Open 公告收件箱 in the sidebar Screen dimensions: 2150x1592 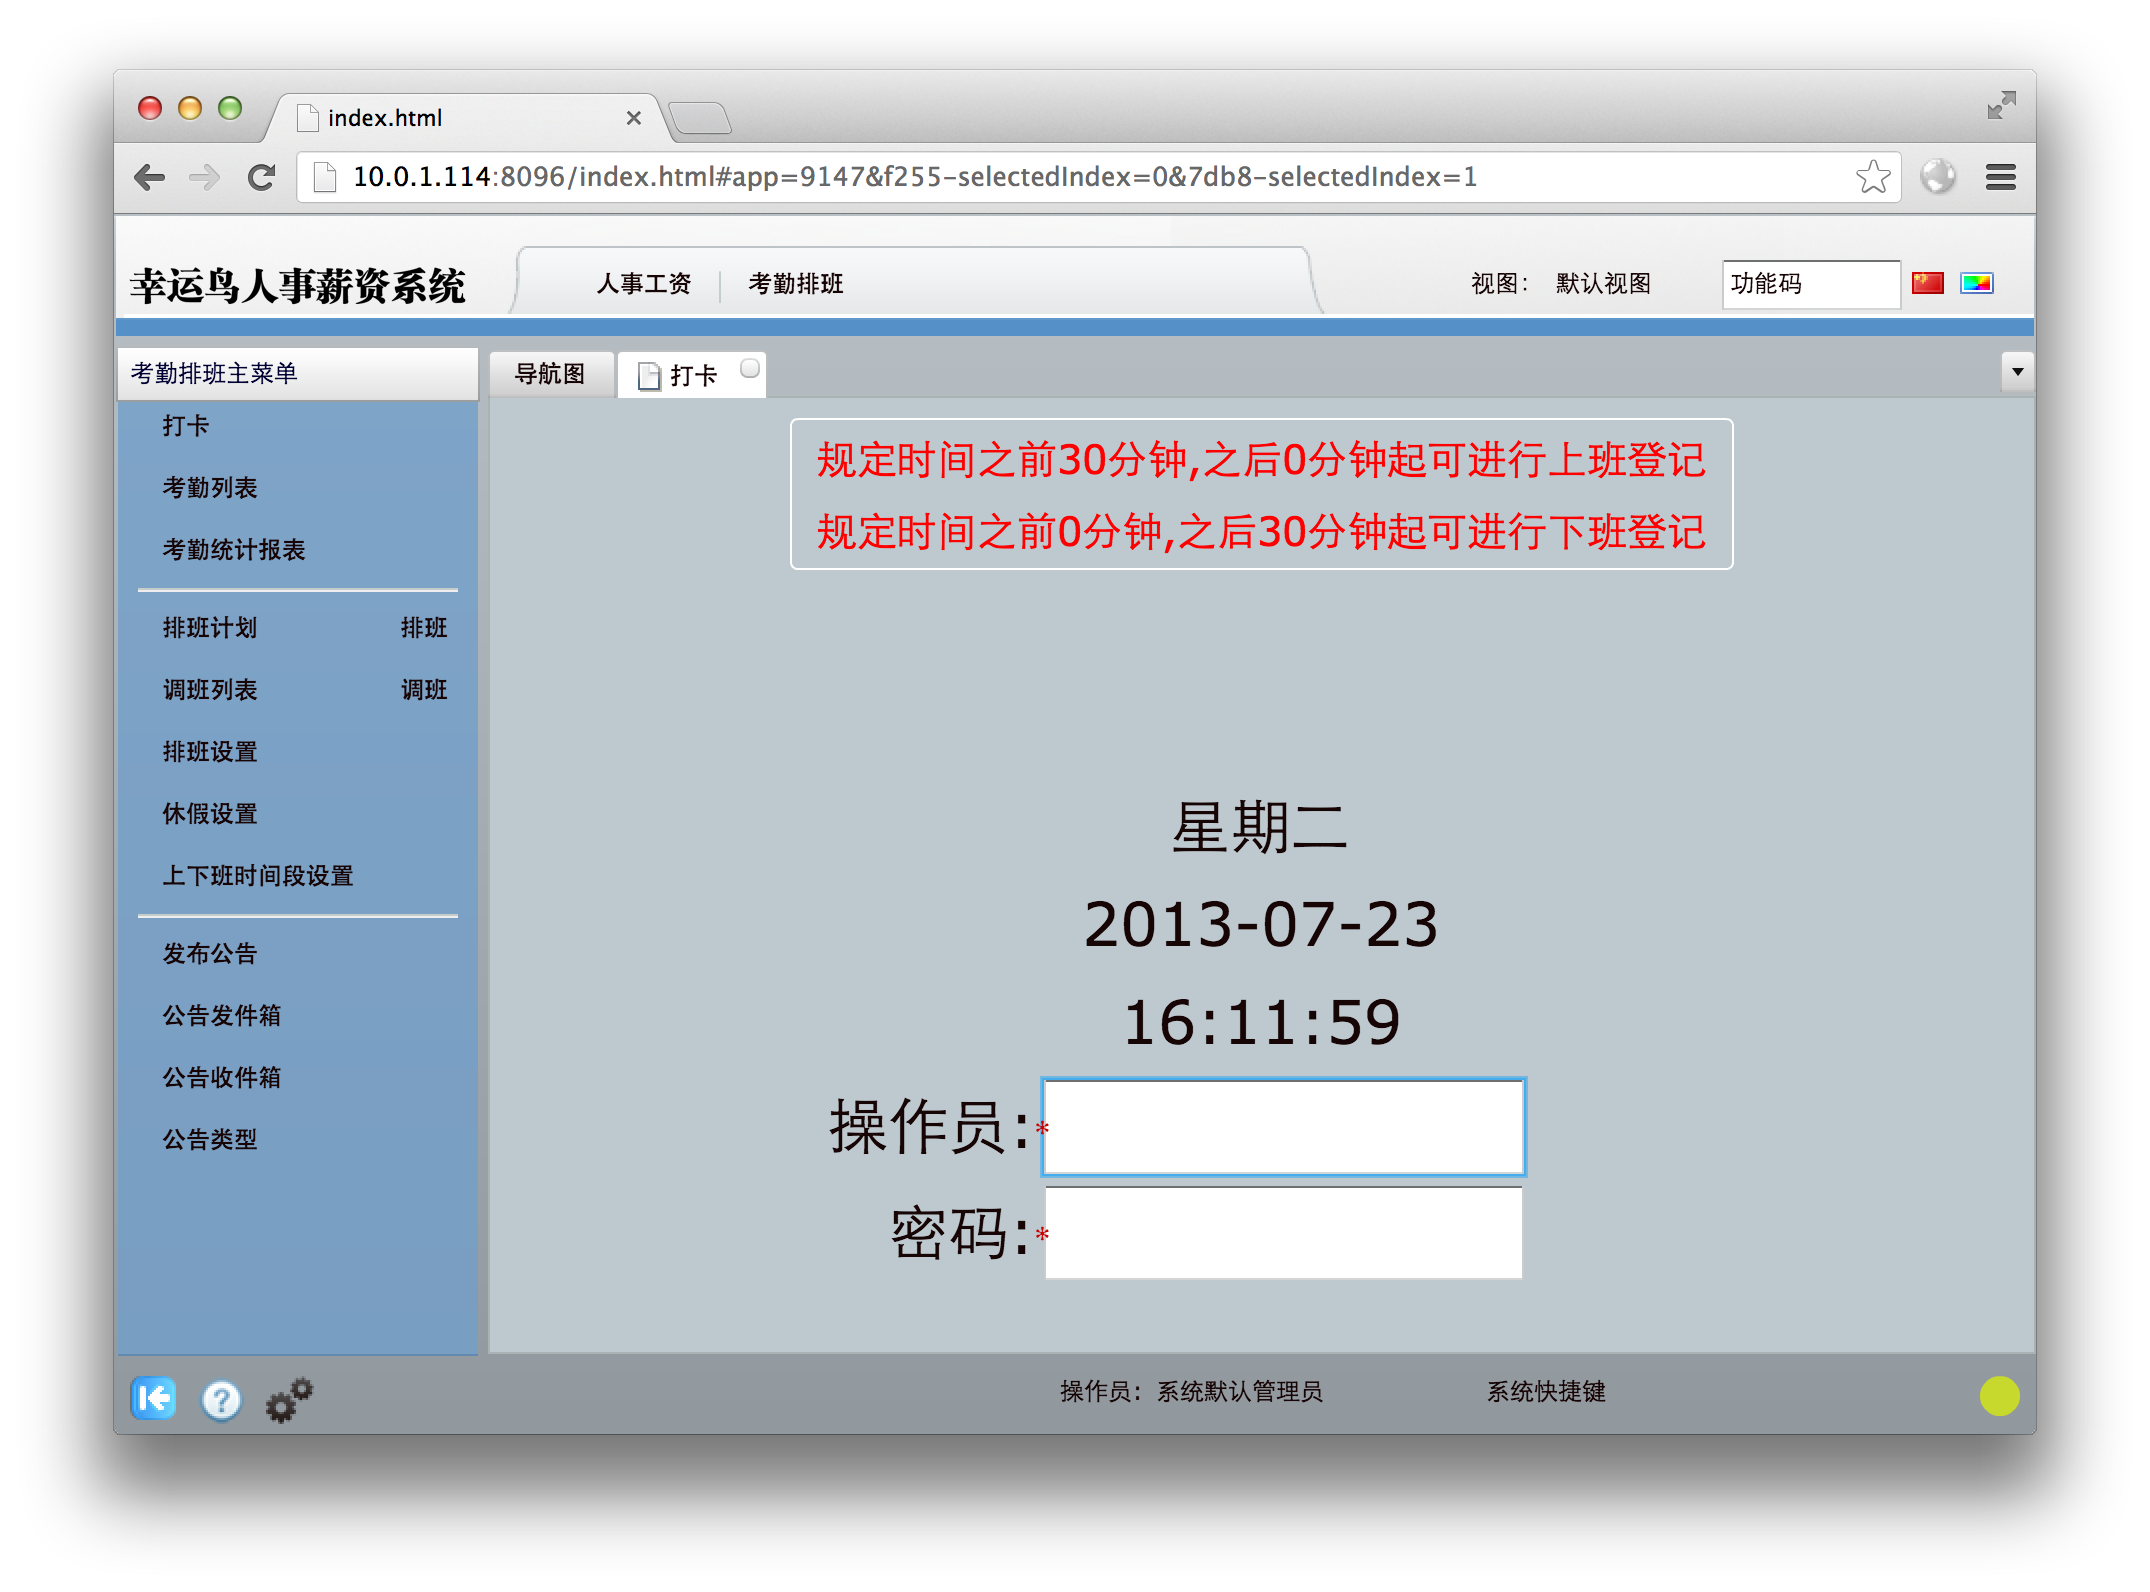222,1078
